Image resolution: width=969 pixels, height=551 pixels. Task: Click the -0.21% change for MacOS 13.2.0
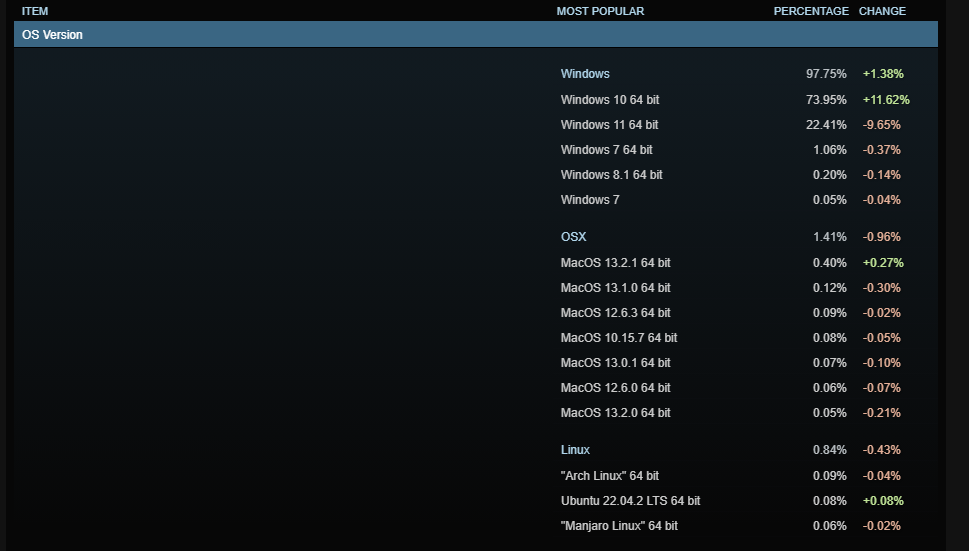point(882,413)
